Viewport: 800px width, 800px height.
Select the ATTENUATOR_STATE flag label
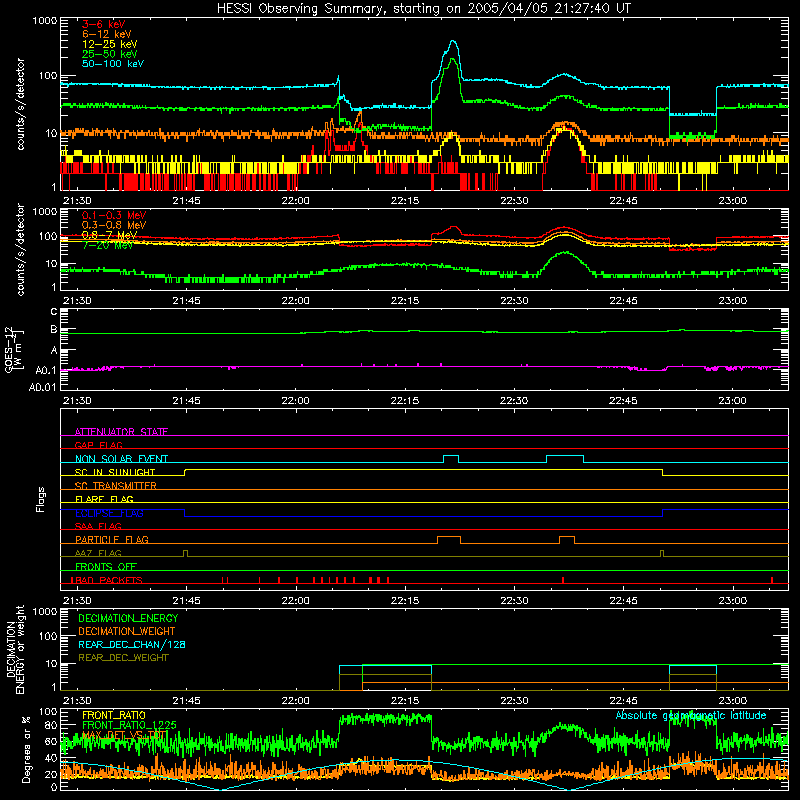(121, 432)
